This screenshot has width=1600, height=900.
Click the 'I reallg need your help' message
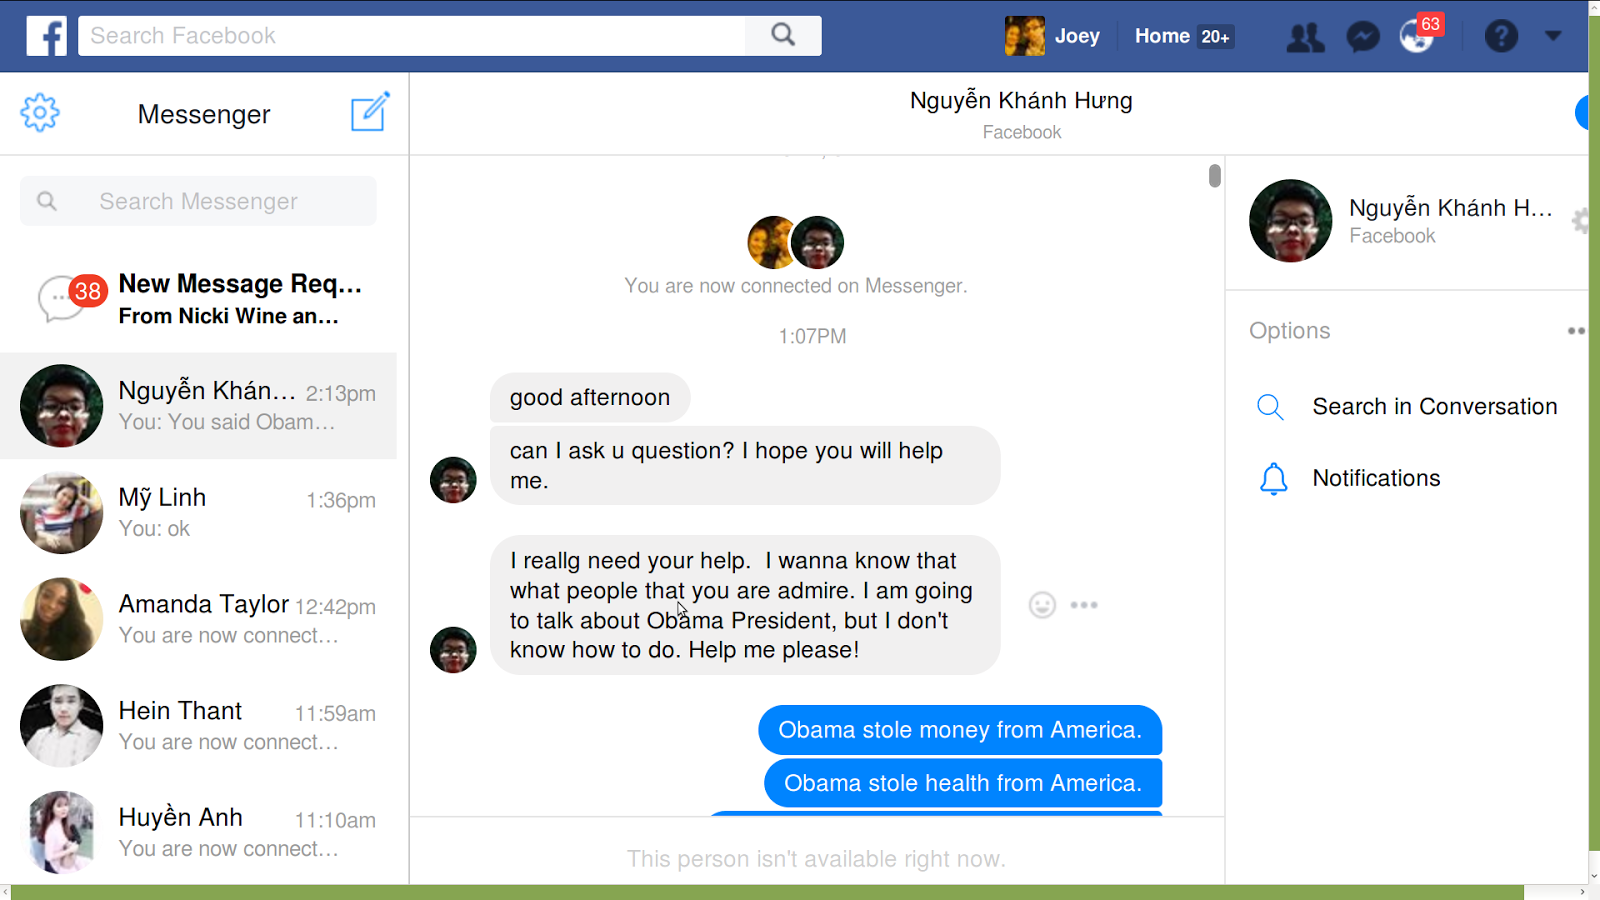(745, 605)
